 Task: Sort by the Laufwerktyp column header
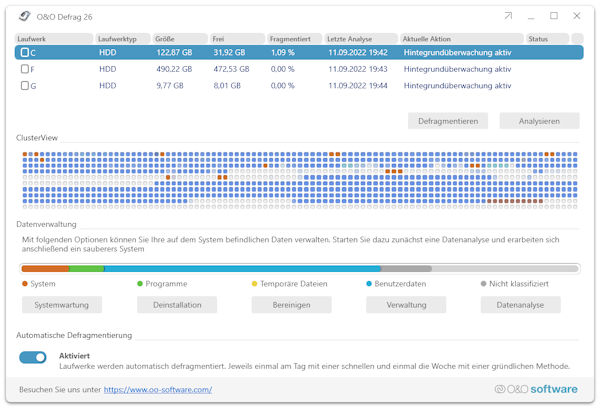(122, 39)
